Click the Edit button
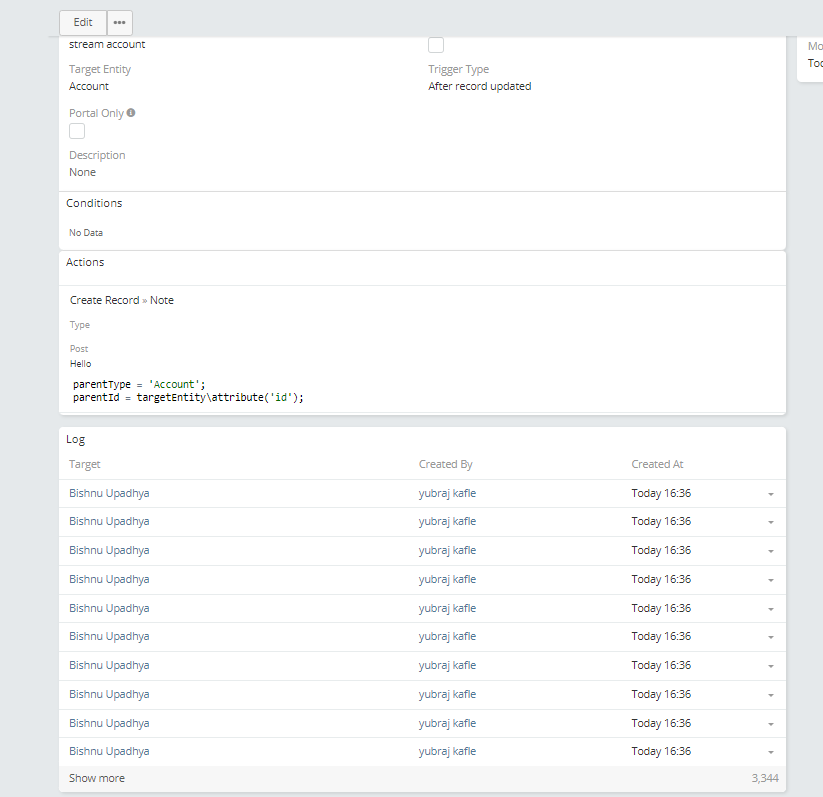 pyautogui.click(x=83, y=22)
